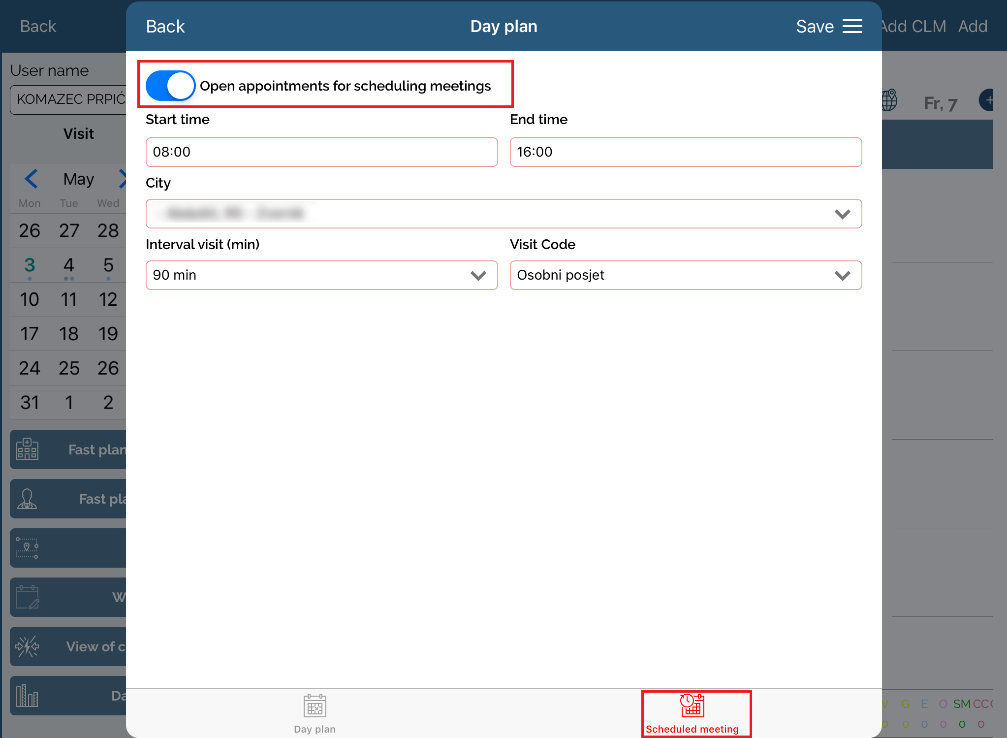Go to previous month using left arrow
Screen dimensions: 1007x738
[x=31, y=179]
